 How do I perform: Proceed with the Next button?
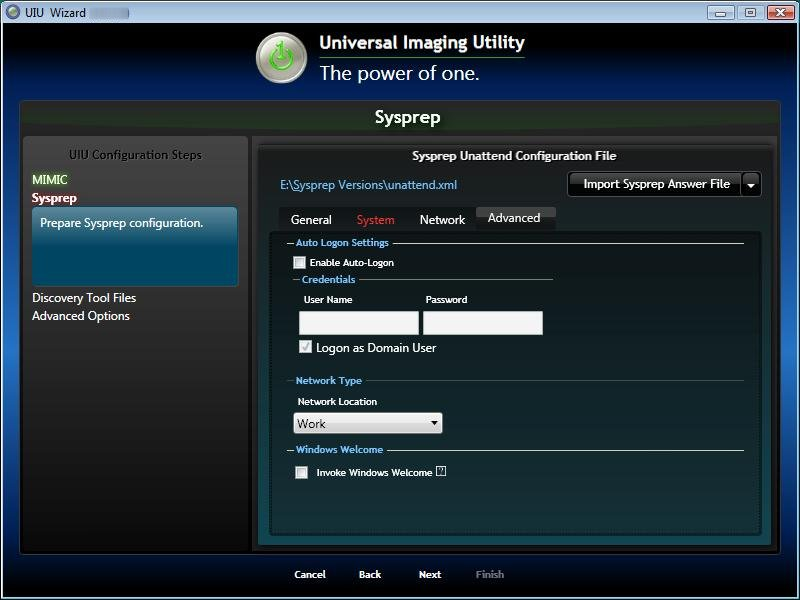click(430, 574)
